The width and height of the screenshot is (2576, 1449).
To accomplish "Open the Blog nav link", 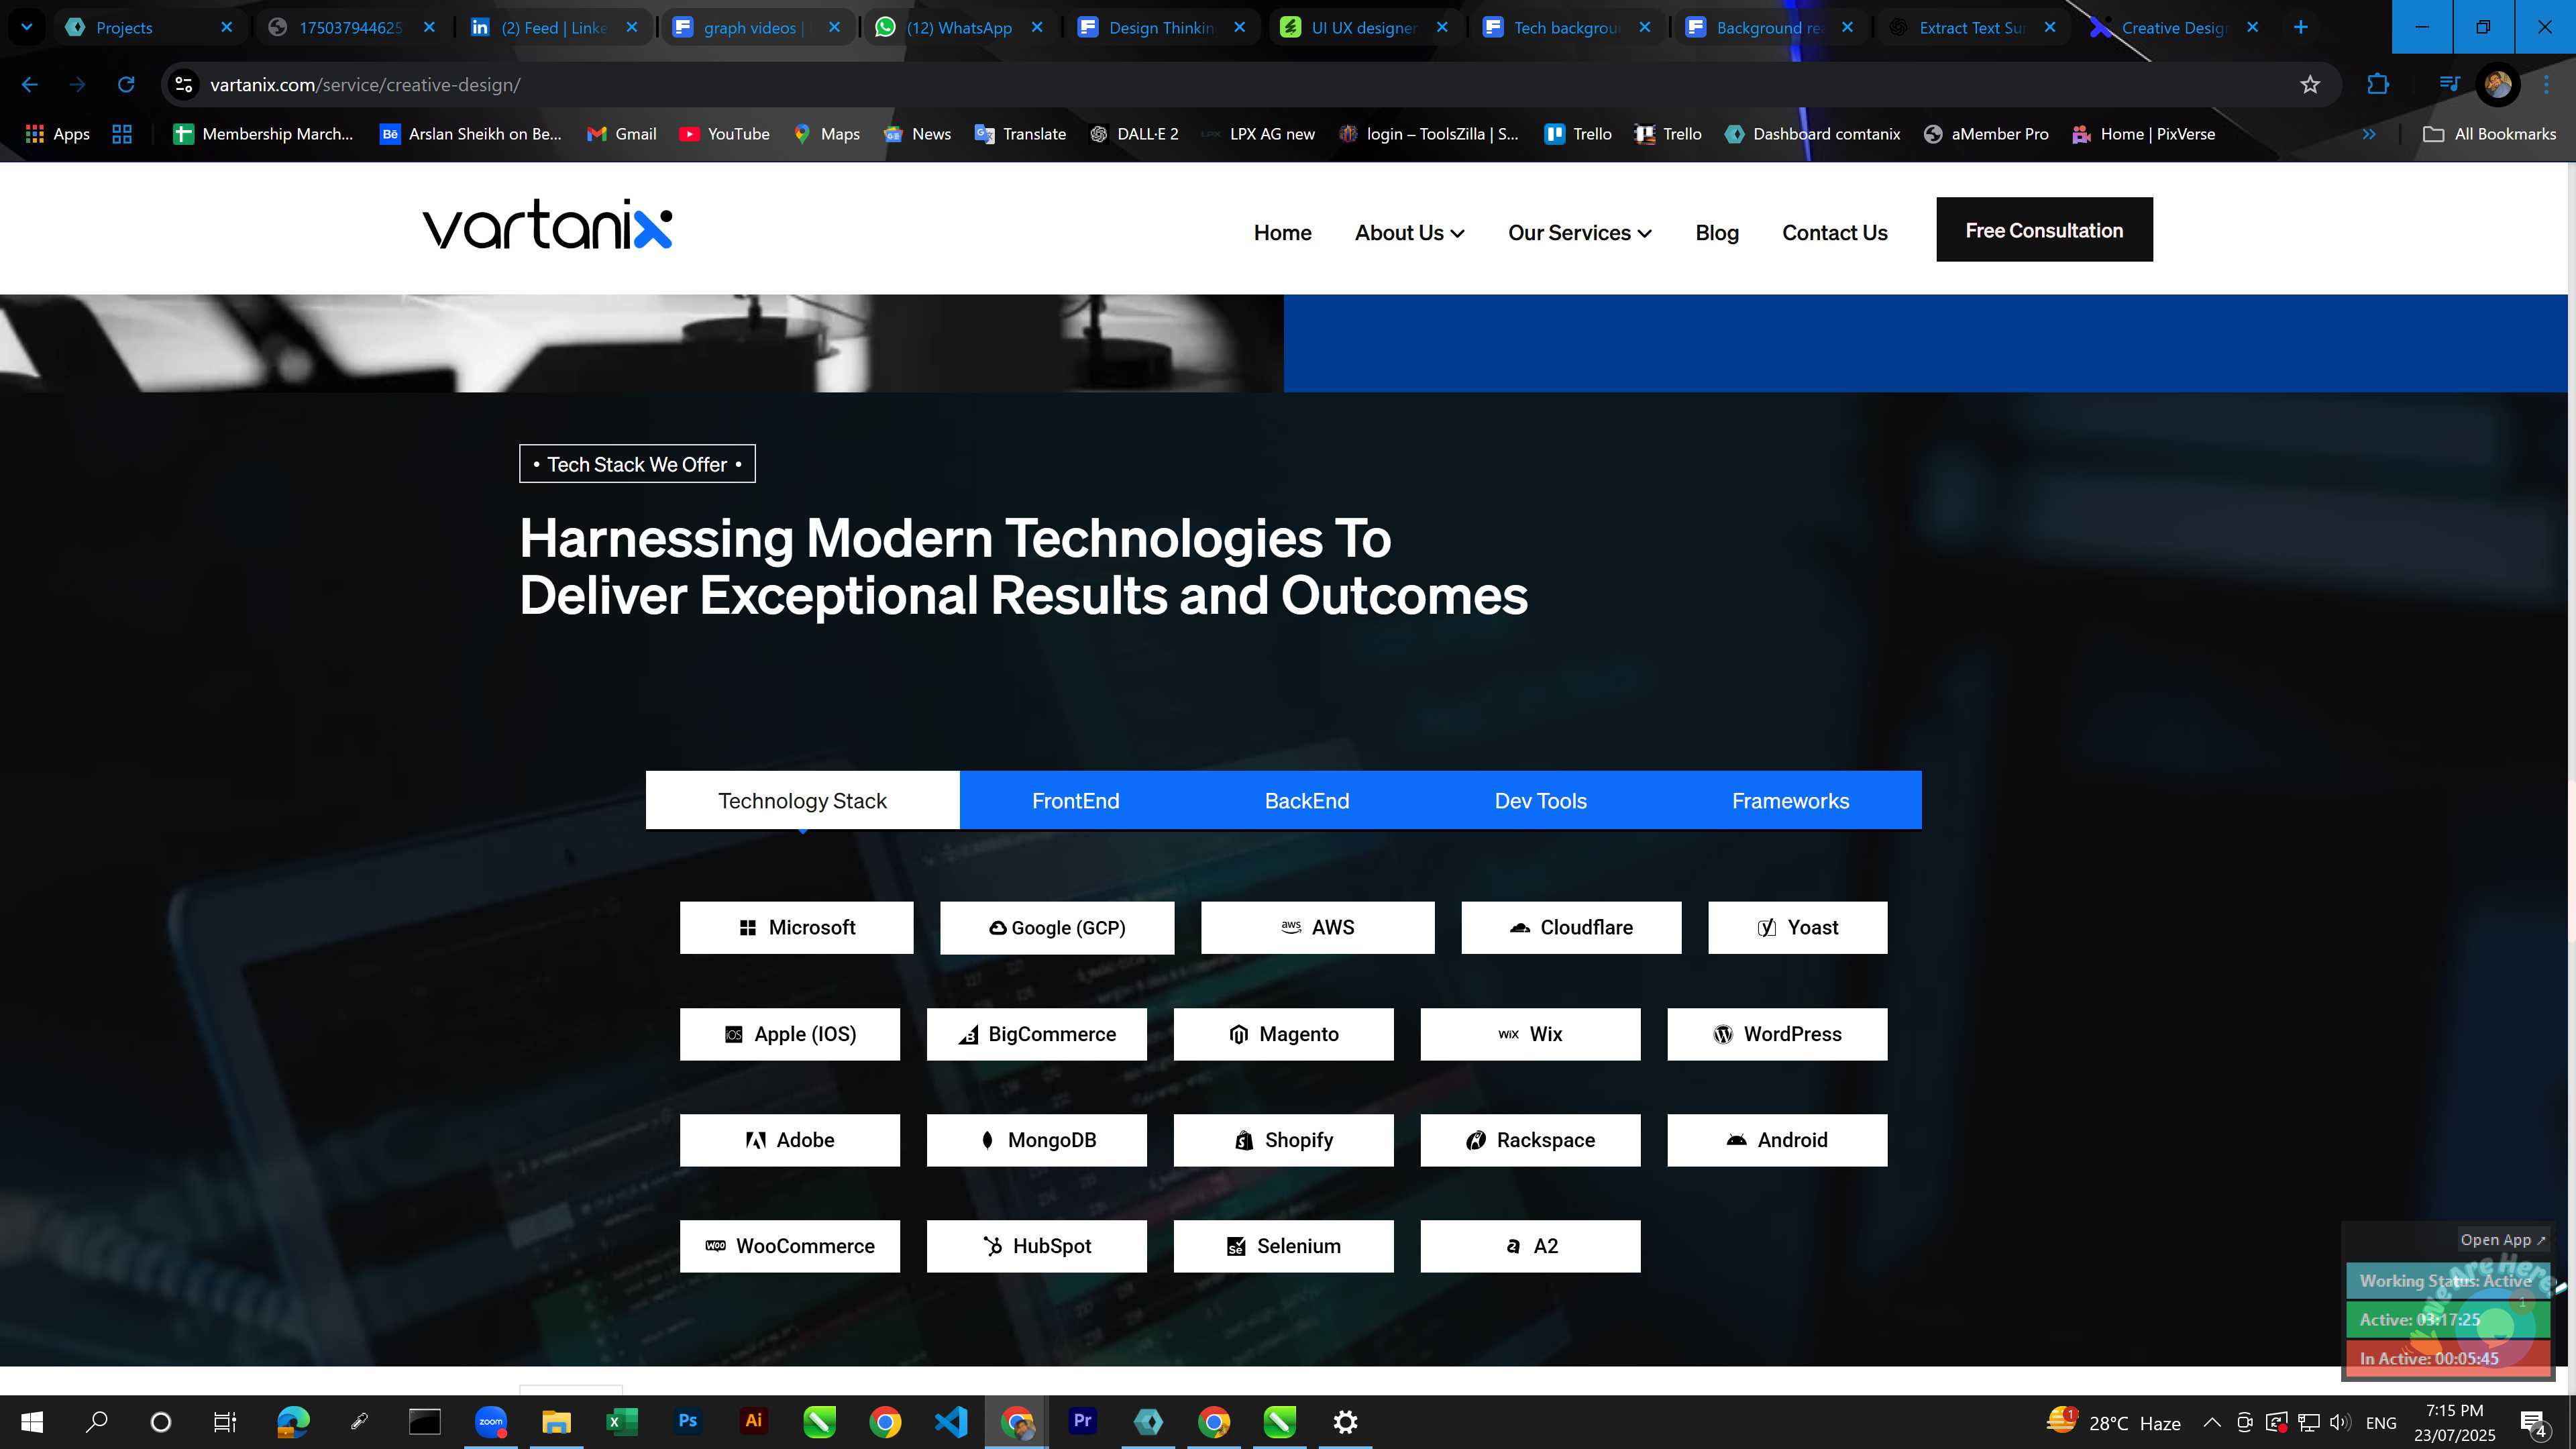I will (1717, 233).
